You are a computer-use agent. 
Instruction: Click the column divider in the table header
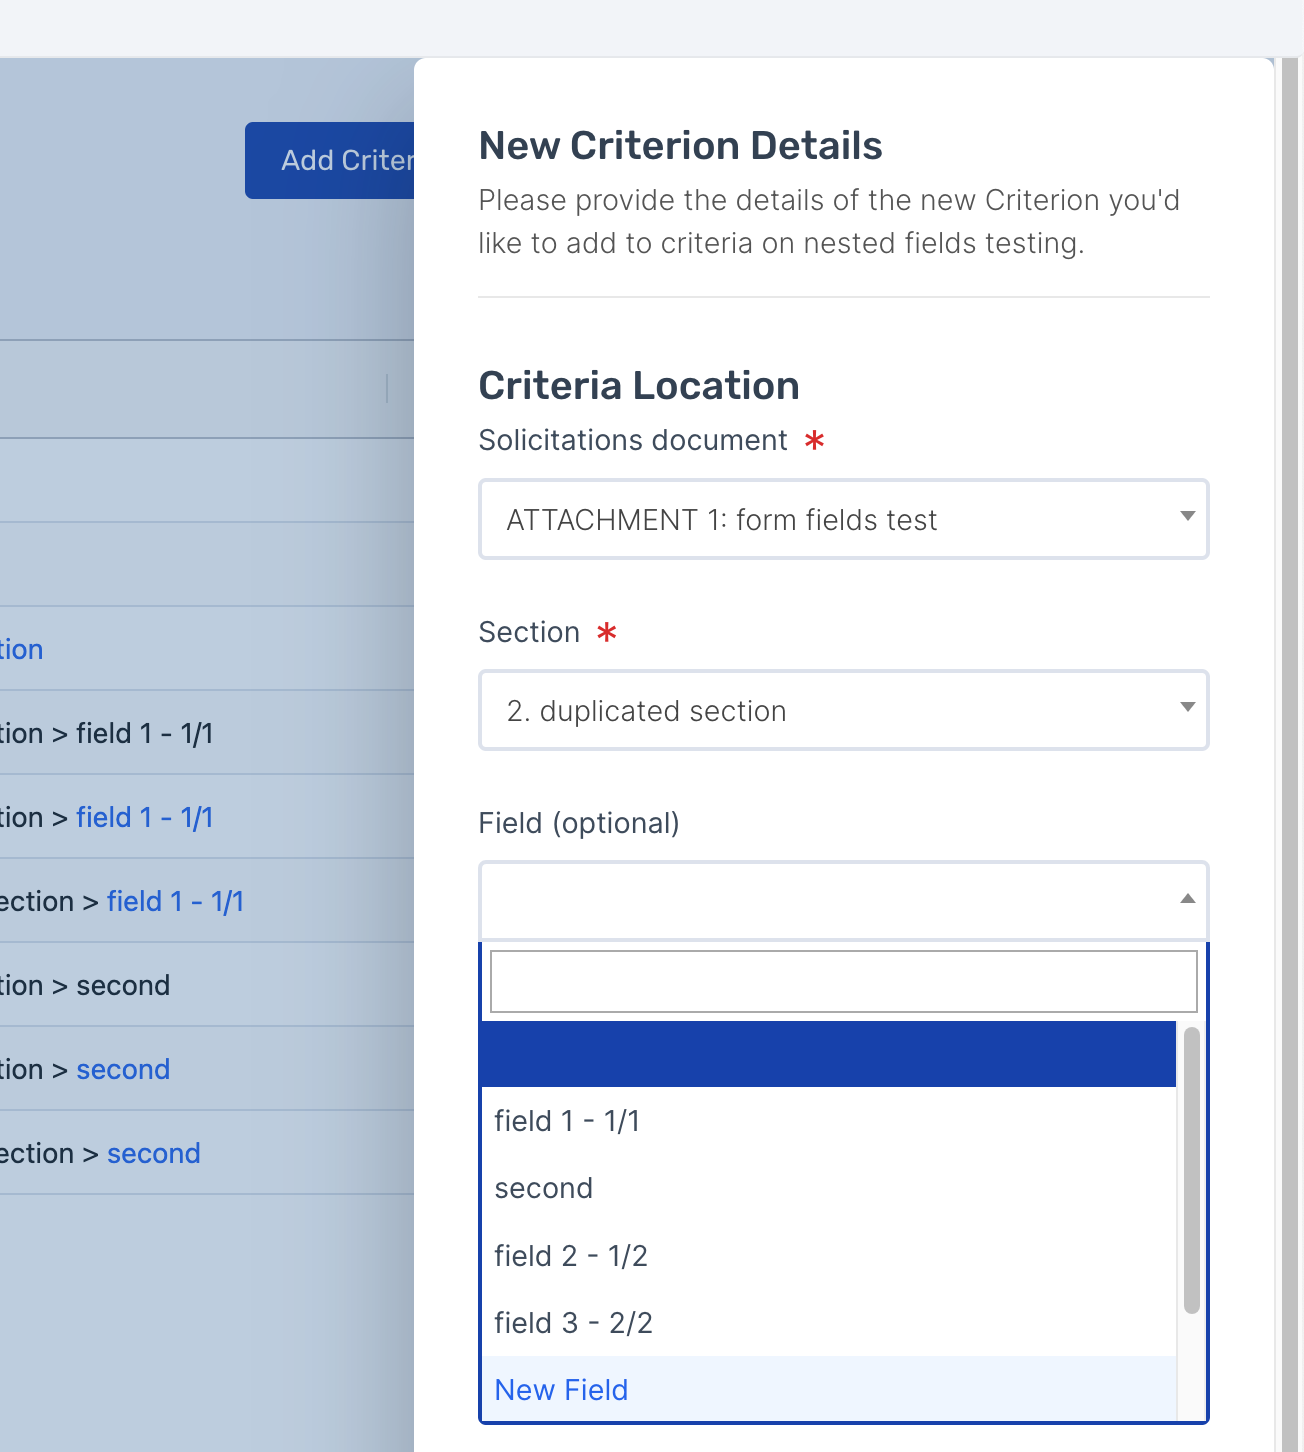coord(387,389)
